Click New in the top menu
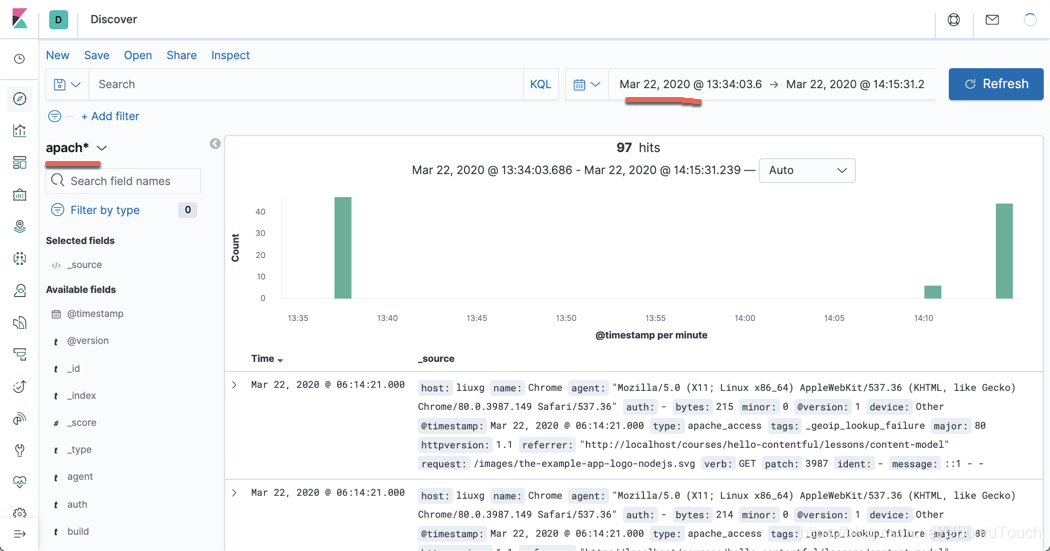The width and height of the screenshot is (1050, 551). (x=58, y=56)
